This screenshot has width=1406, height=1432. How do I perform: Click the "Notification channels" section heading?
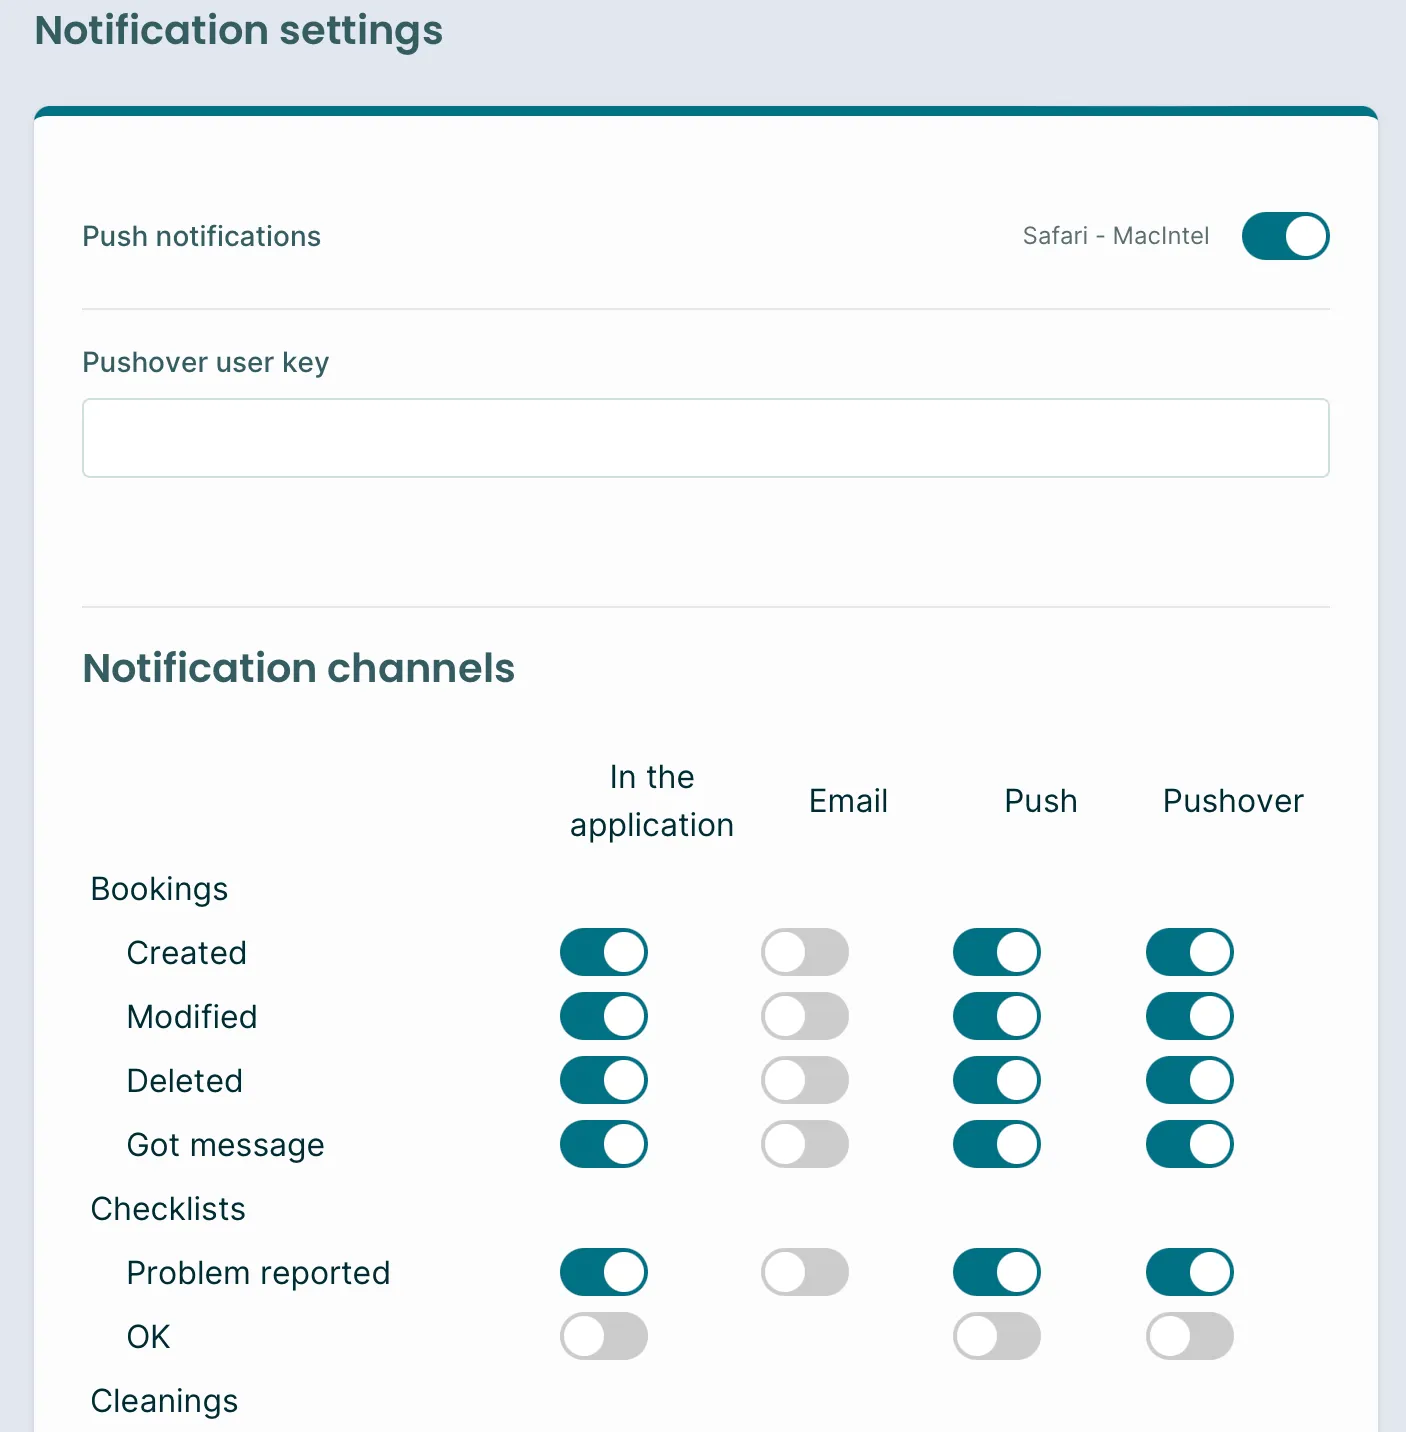point(298,668)
